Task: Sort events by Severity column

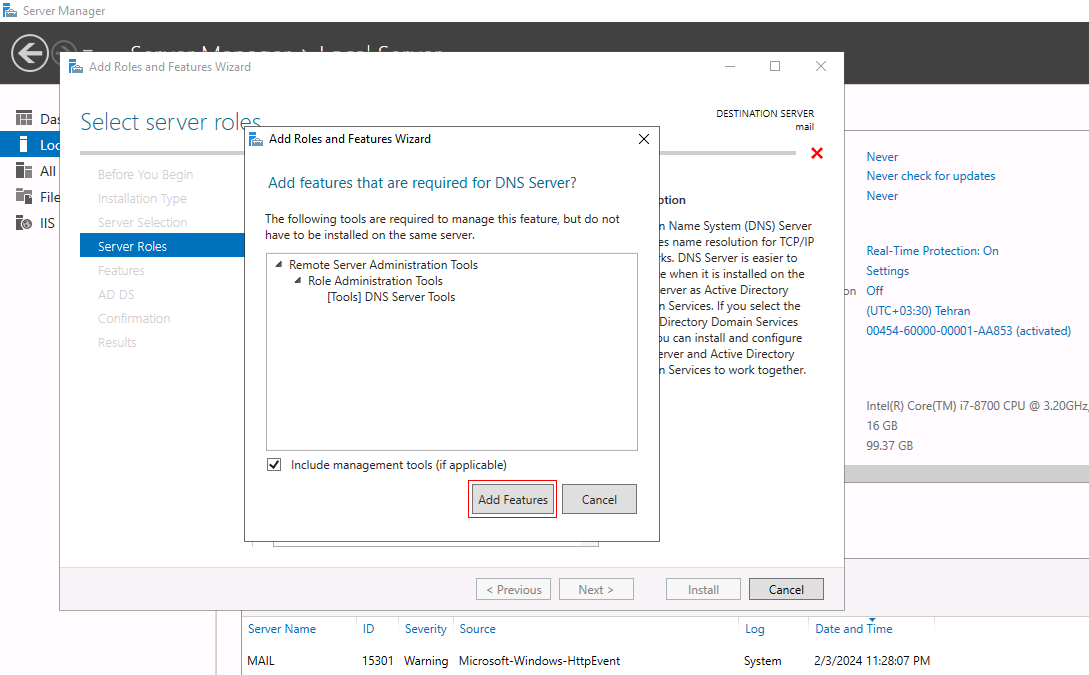Action: tap(426, 628)
